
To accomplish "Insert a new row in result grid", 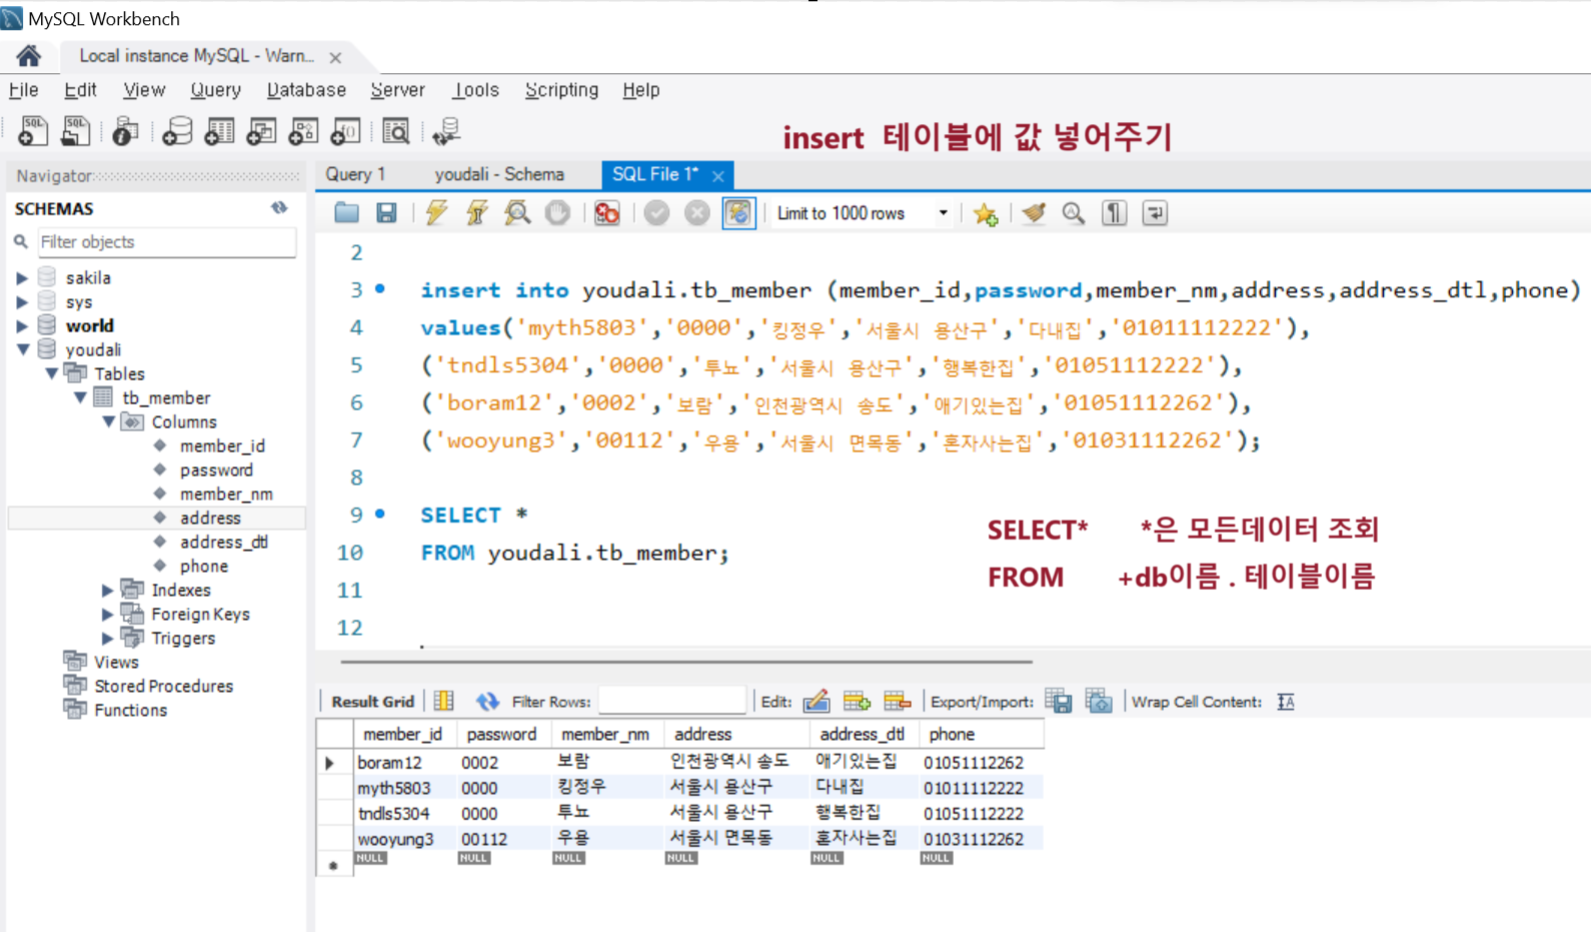I will tap(857, 701).
